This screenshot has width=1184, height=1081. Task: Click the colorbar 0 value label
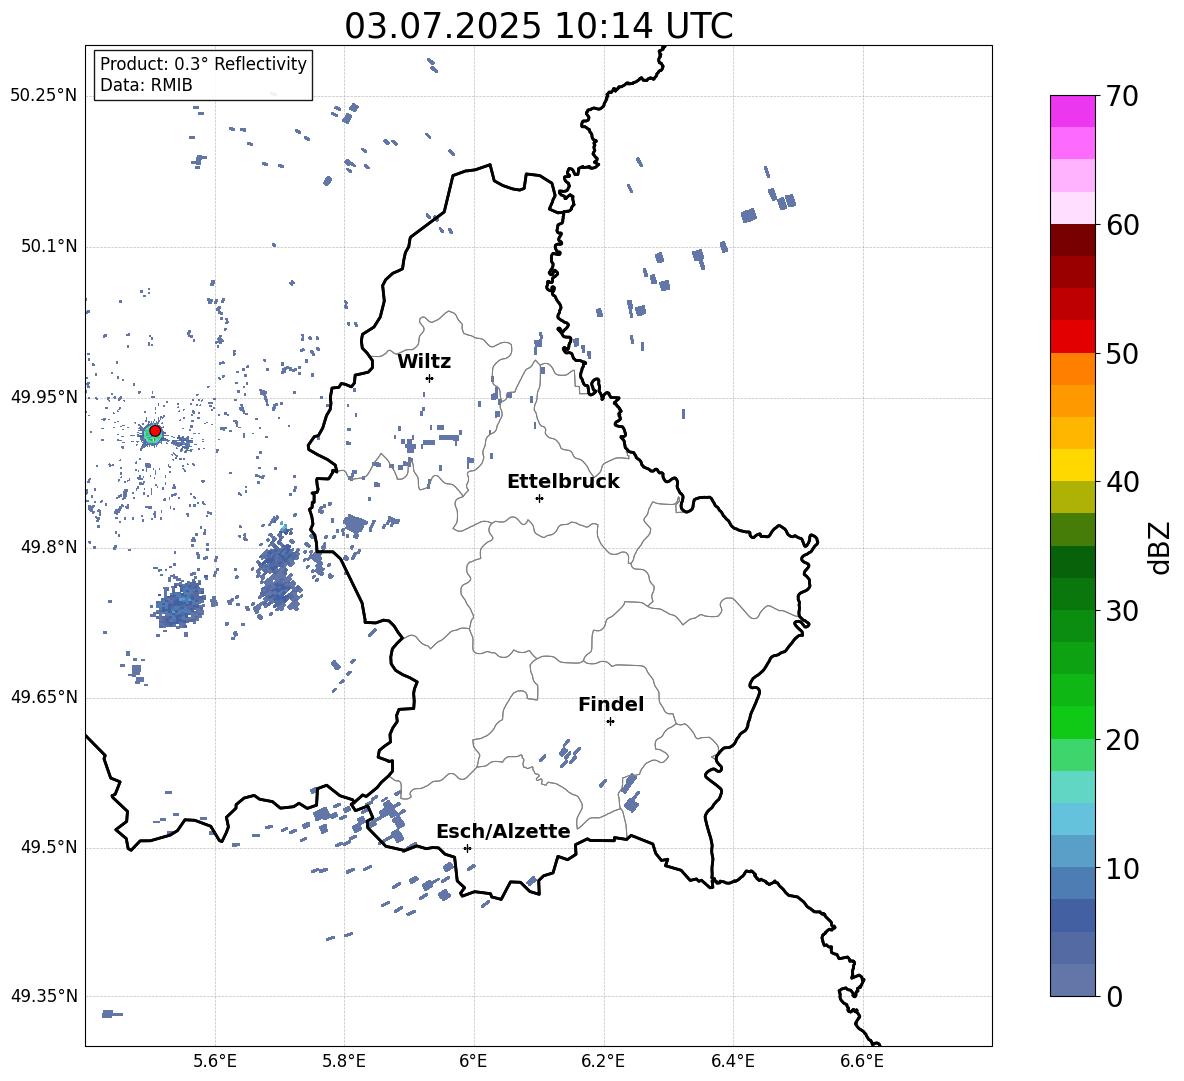pos(1114,997)
